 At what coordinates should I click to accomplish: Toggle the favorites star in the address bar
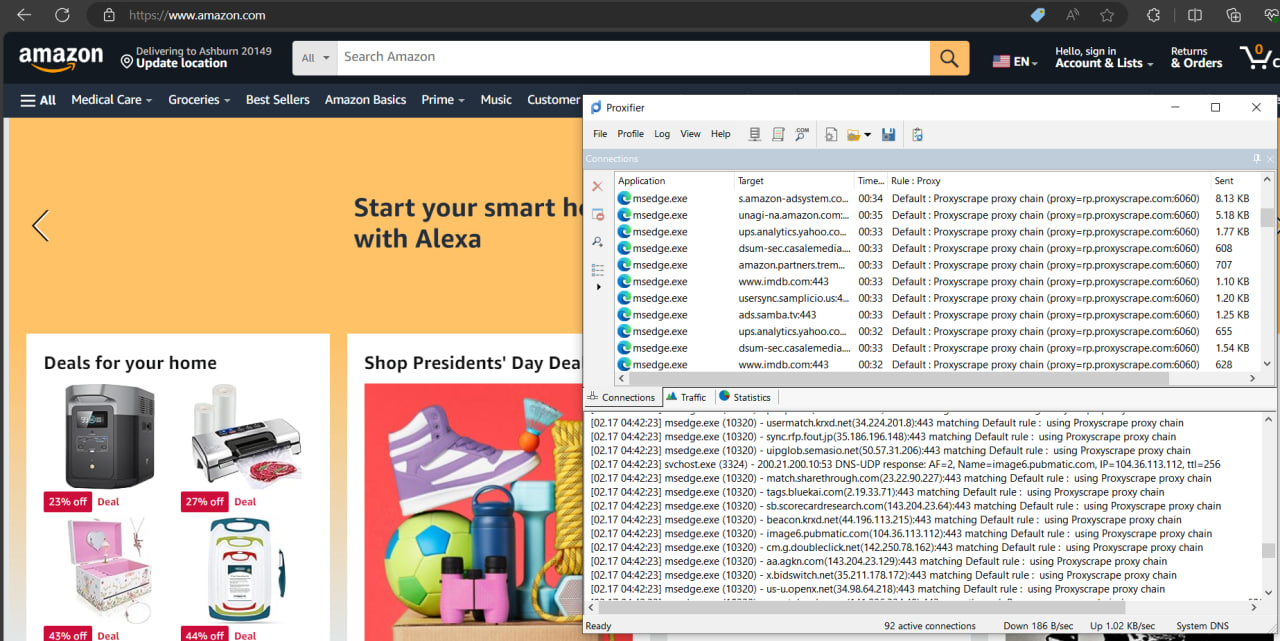click(x=1107, y=15)
